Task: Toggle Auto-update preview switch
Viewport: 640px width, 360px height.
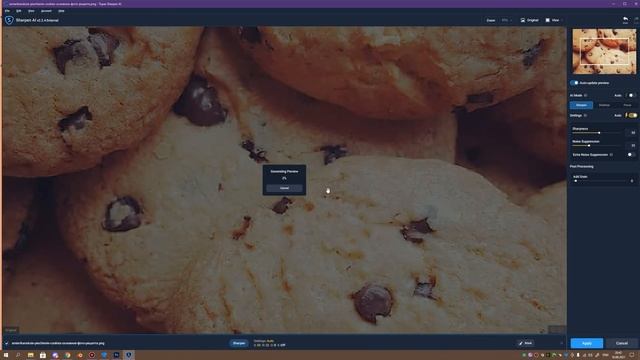Action: coord(574,83)
